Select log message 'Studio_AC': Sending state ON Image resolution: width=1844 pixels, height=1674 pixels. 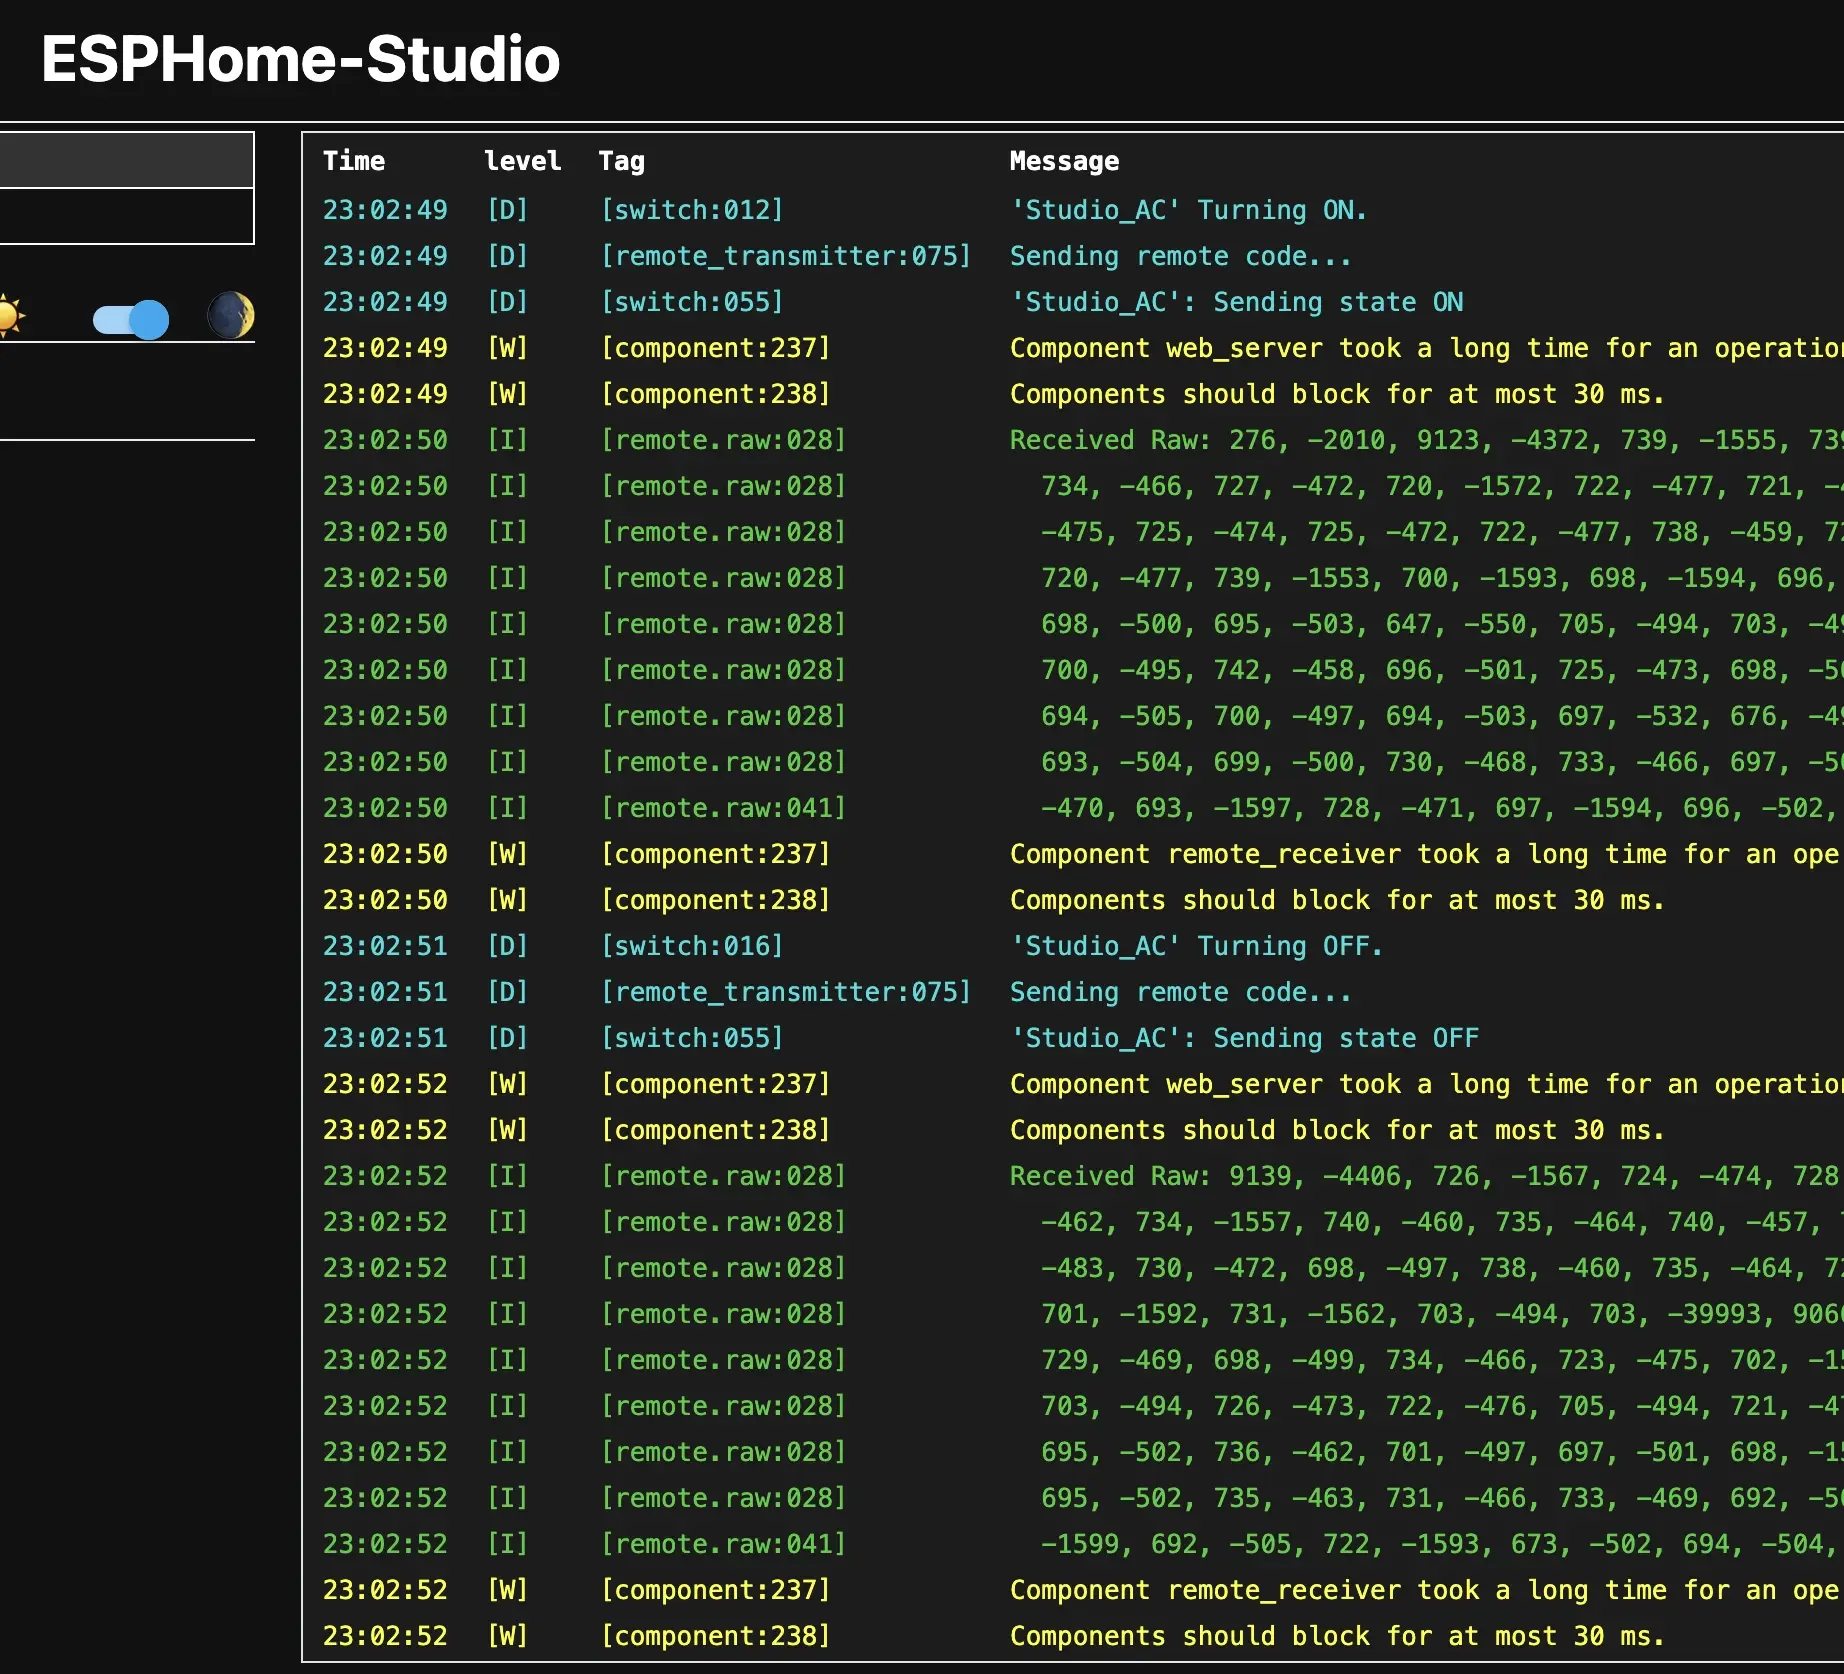(x=1236, y=302)
